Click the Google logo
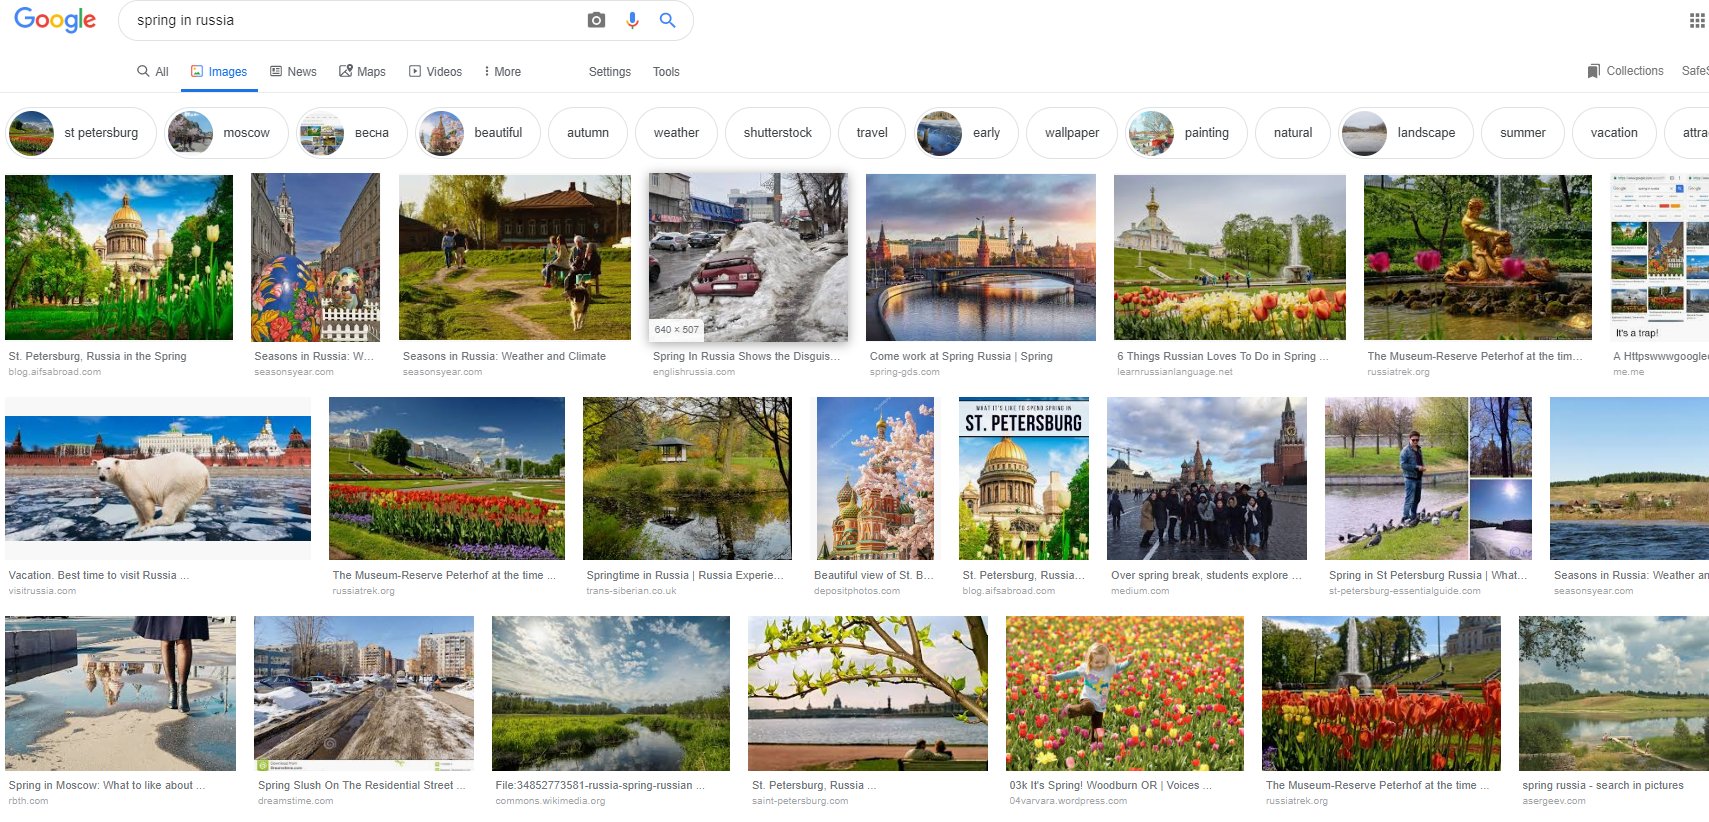Image resolution: width=1709 pixels, height=822 pixels. [x=55, y=20]
